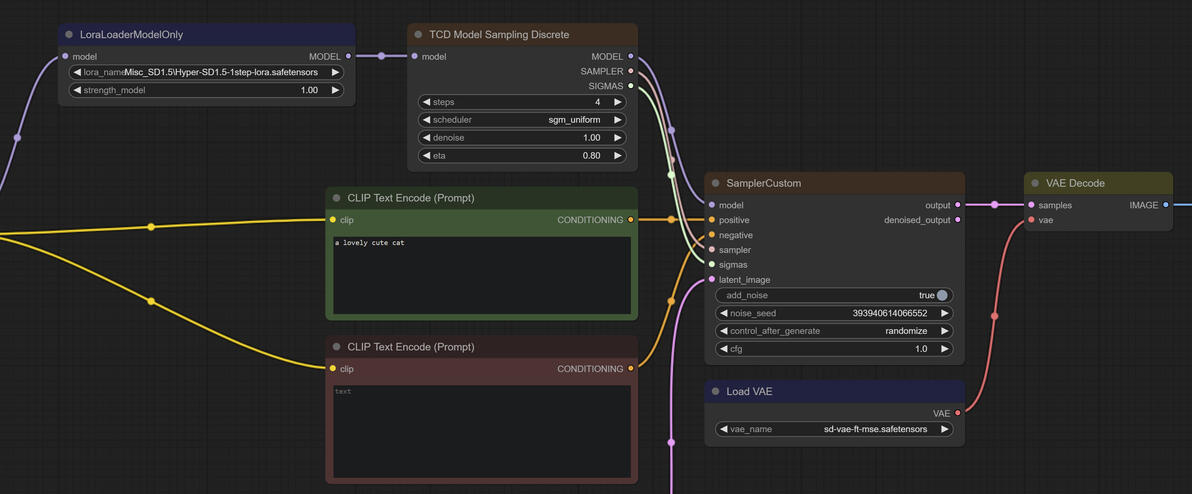Click the denoise value slider field
The width and height of the screenshot is (1192, 494).
[522, 138]
